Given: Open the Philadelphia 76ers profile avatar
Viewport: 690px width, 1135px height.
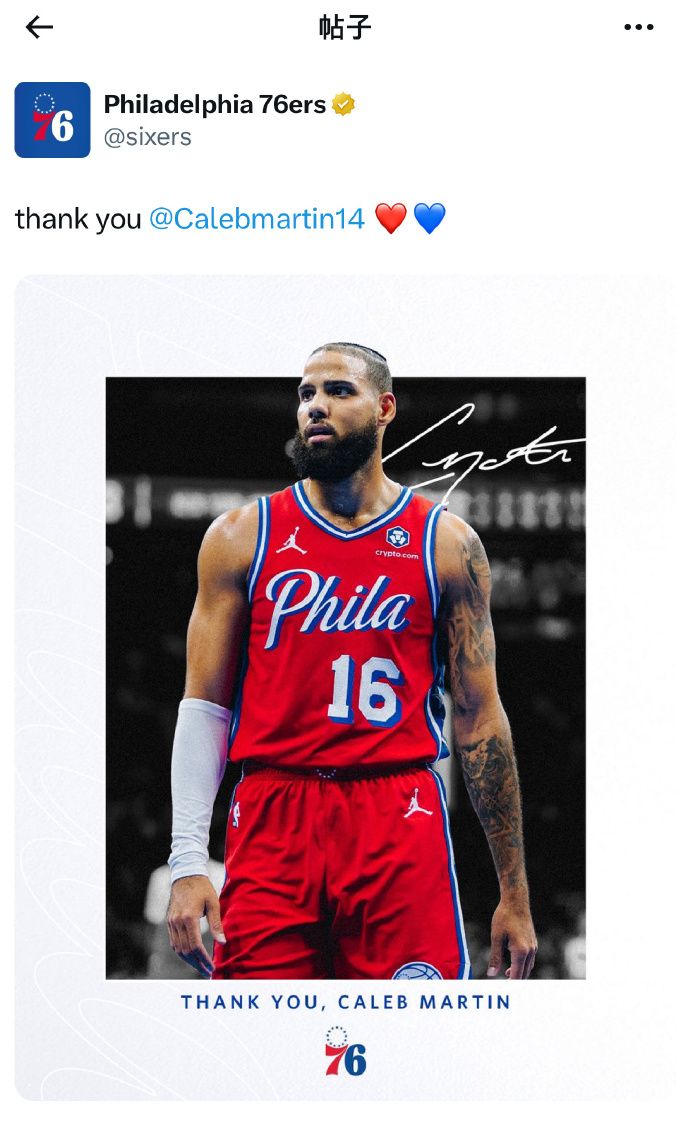Looking at the screenshot, I should click(x=52, y=119).
